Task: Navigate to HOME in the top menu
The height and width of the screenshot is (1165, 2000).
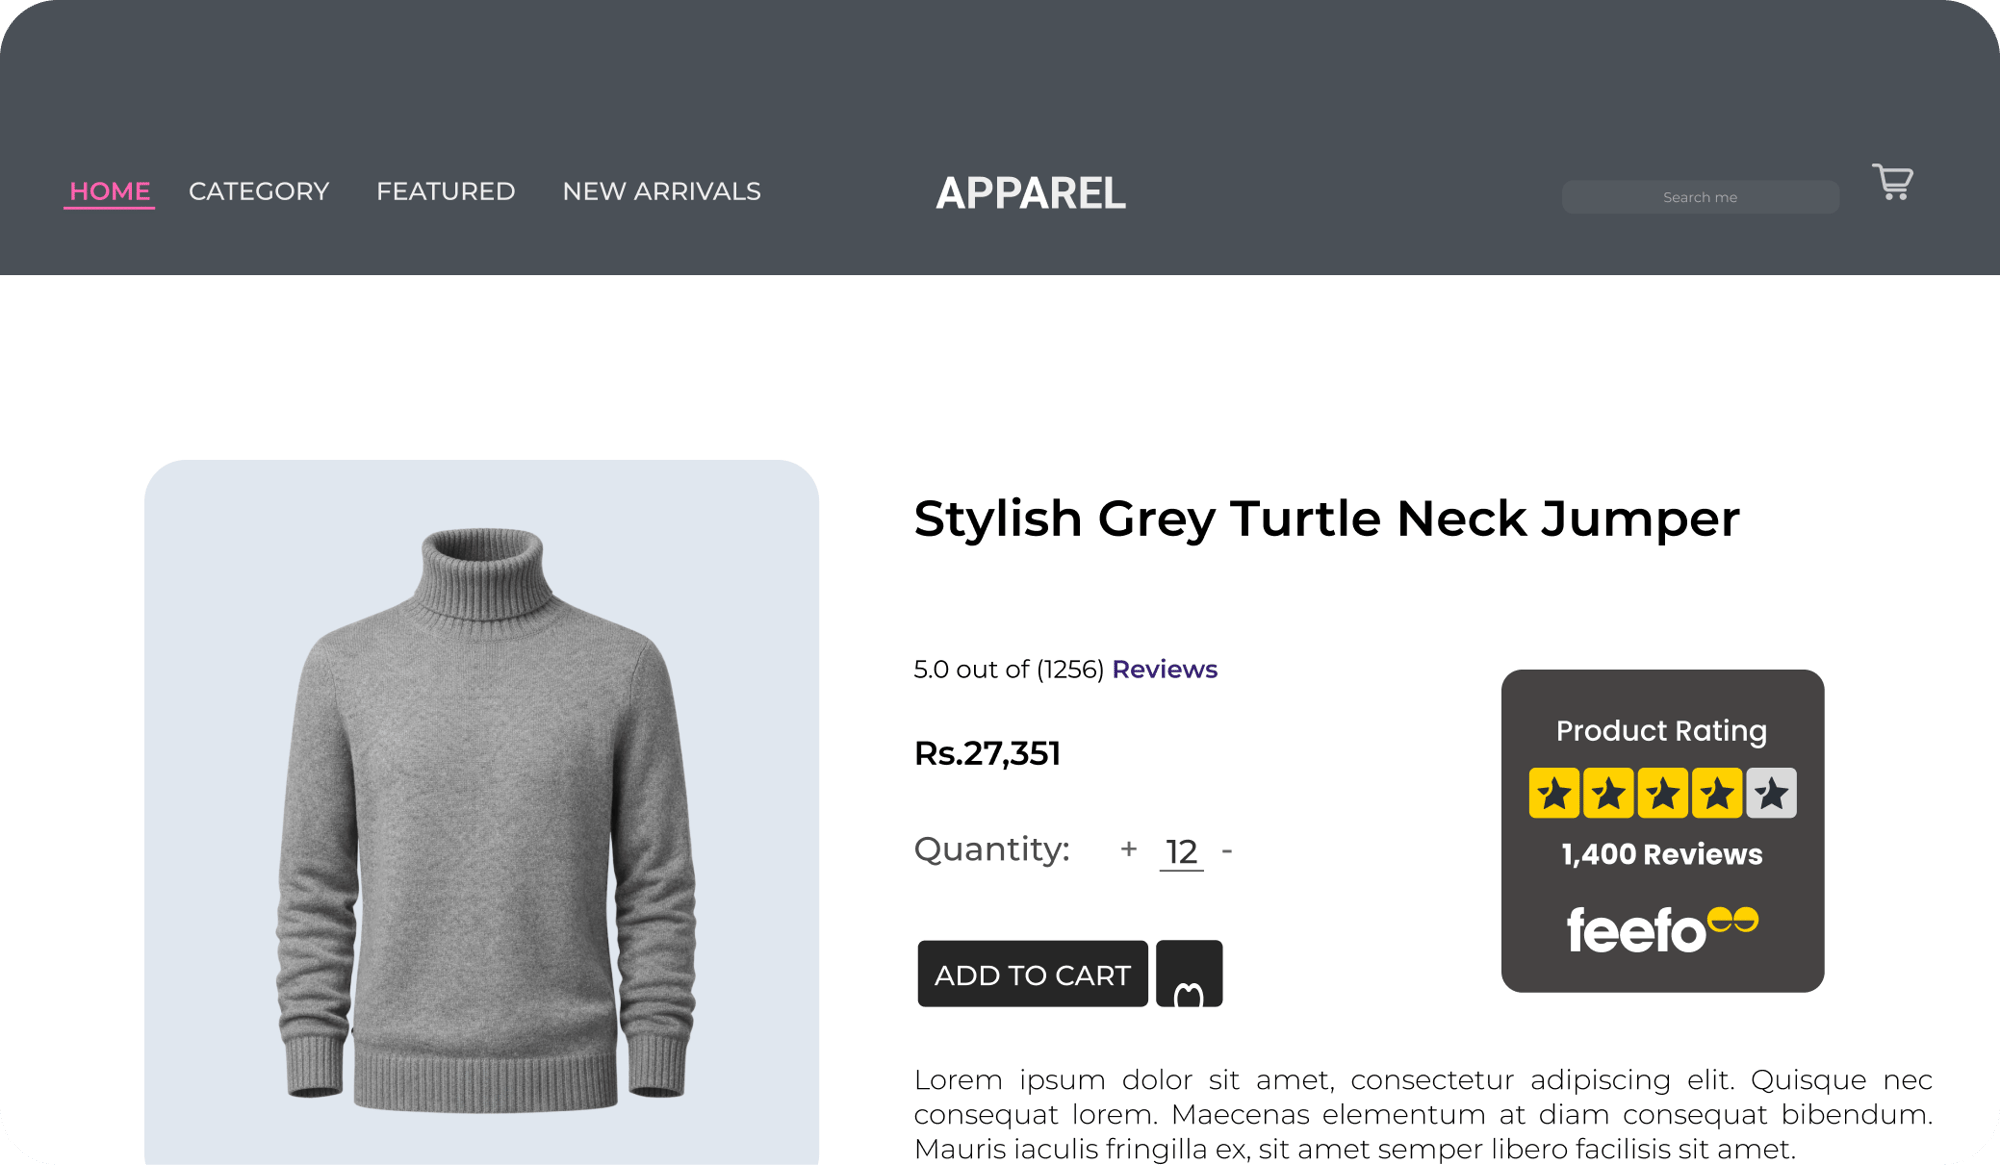Action: [109, 191]
